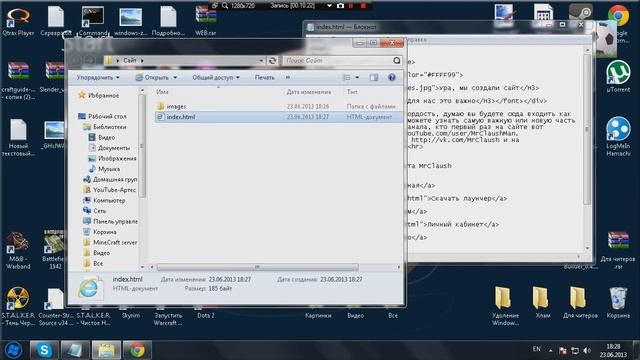Expand the Открыть button dropdown arrow

(175, 77)
